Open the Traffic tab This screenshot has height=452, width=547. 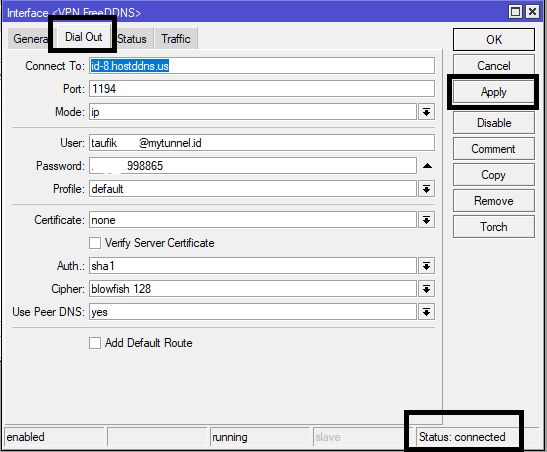[176, 39]
